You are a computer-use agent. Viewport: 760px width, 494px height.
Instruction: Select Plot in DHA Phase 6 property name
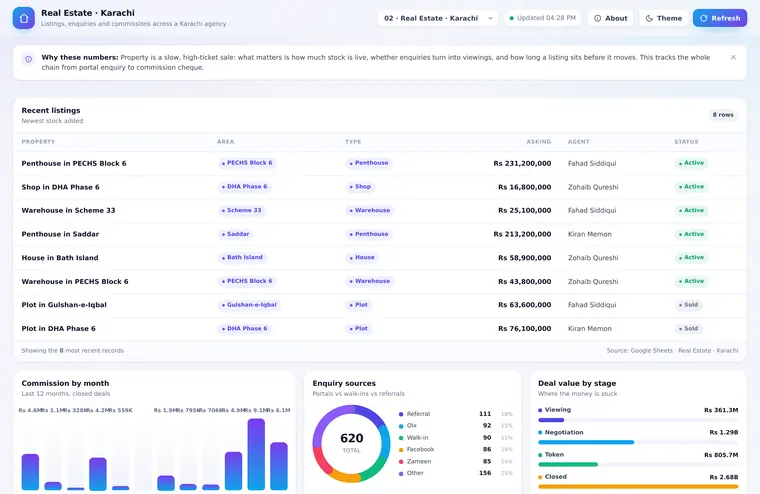pos(59,329)
